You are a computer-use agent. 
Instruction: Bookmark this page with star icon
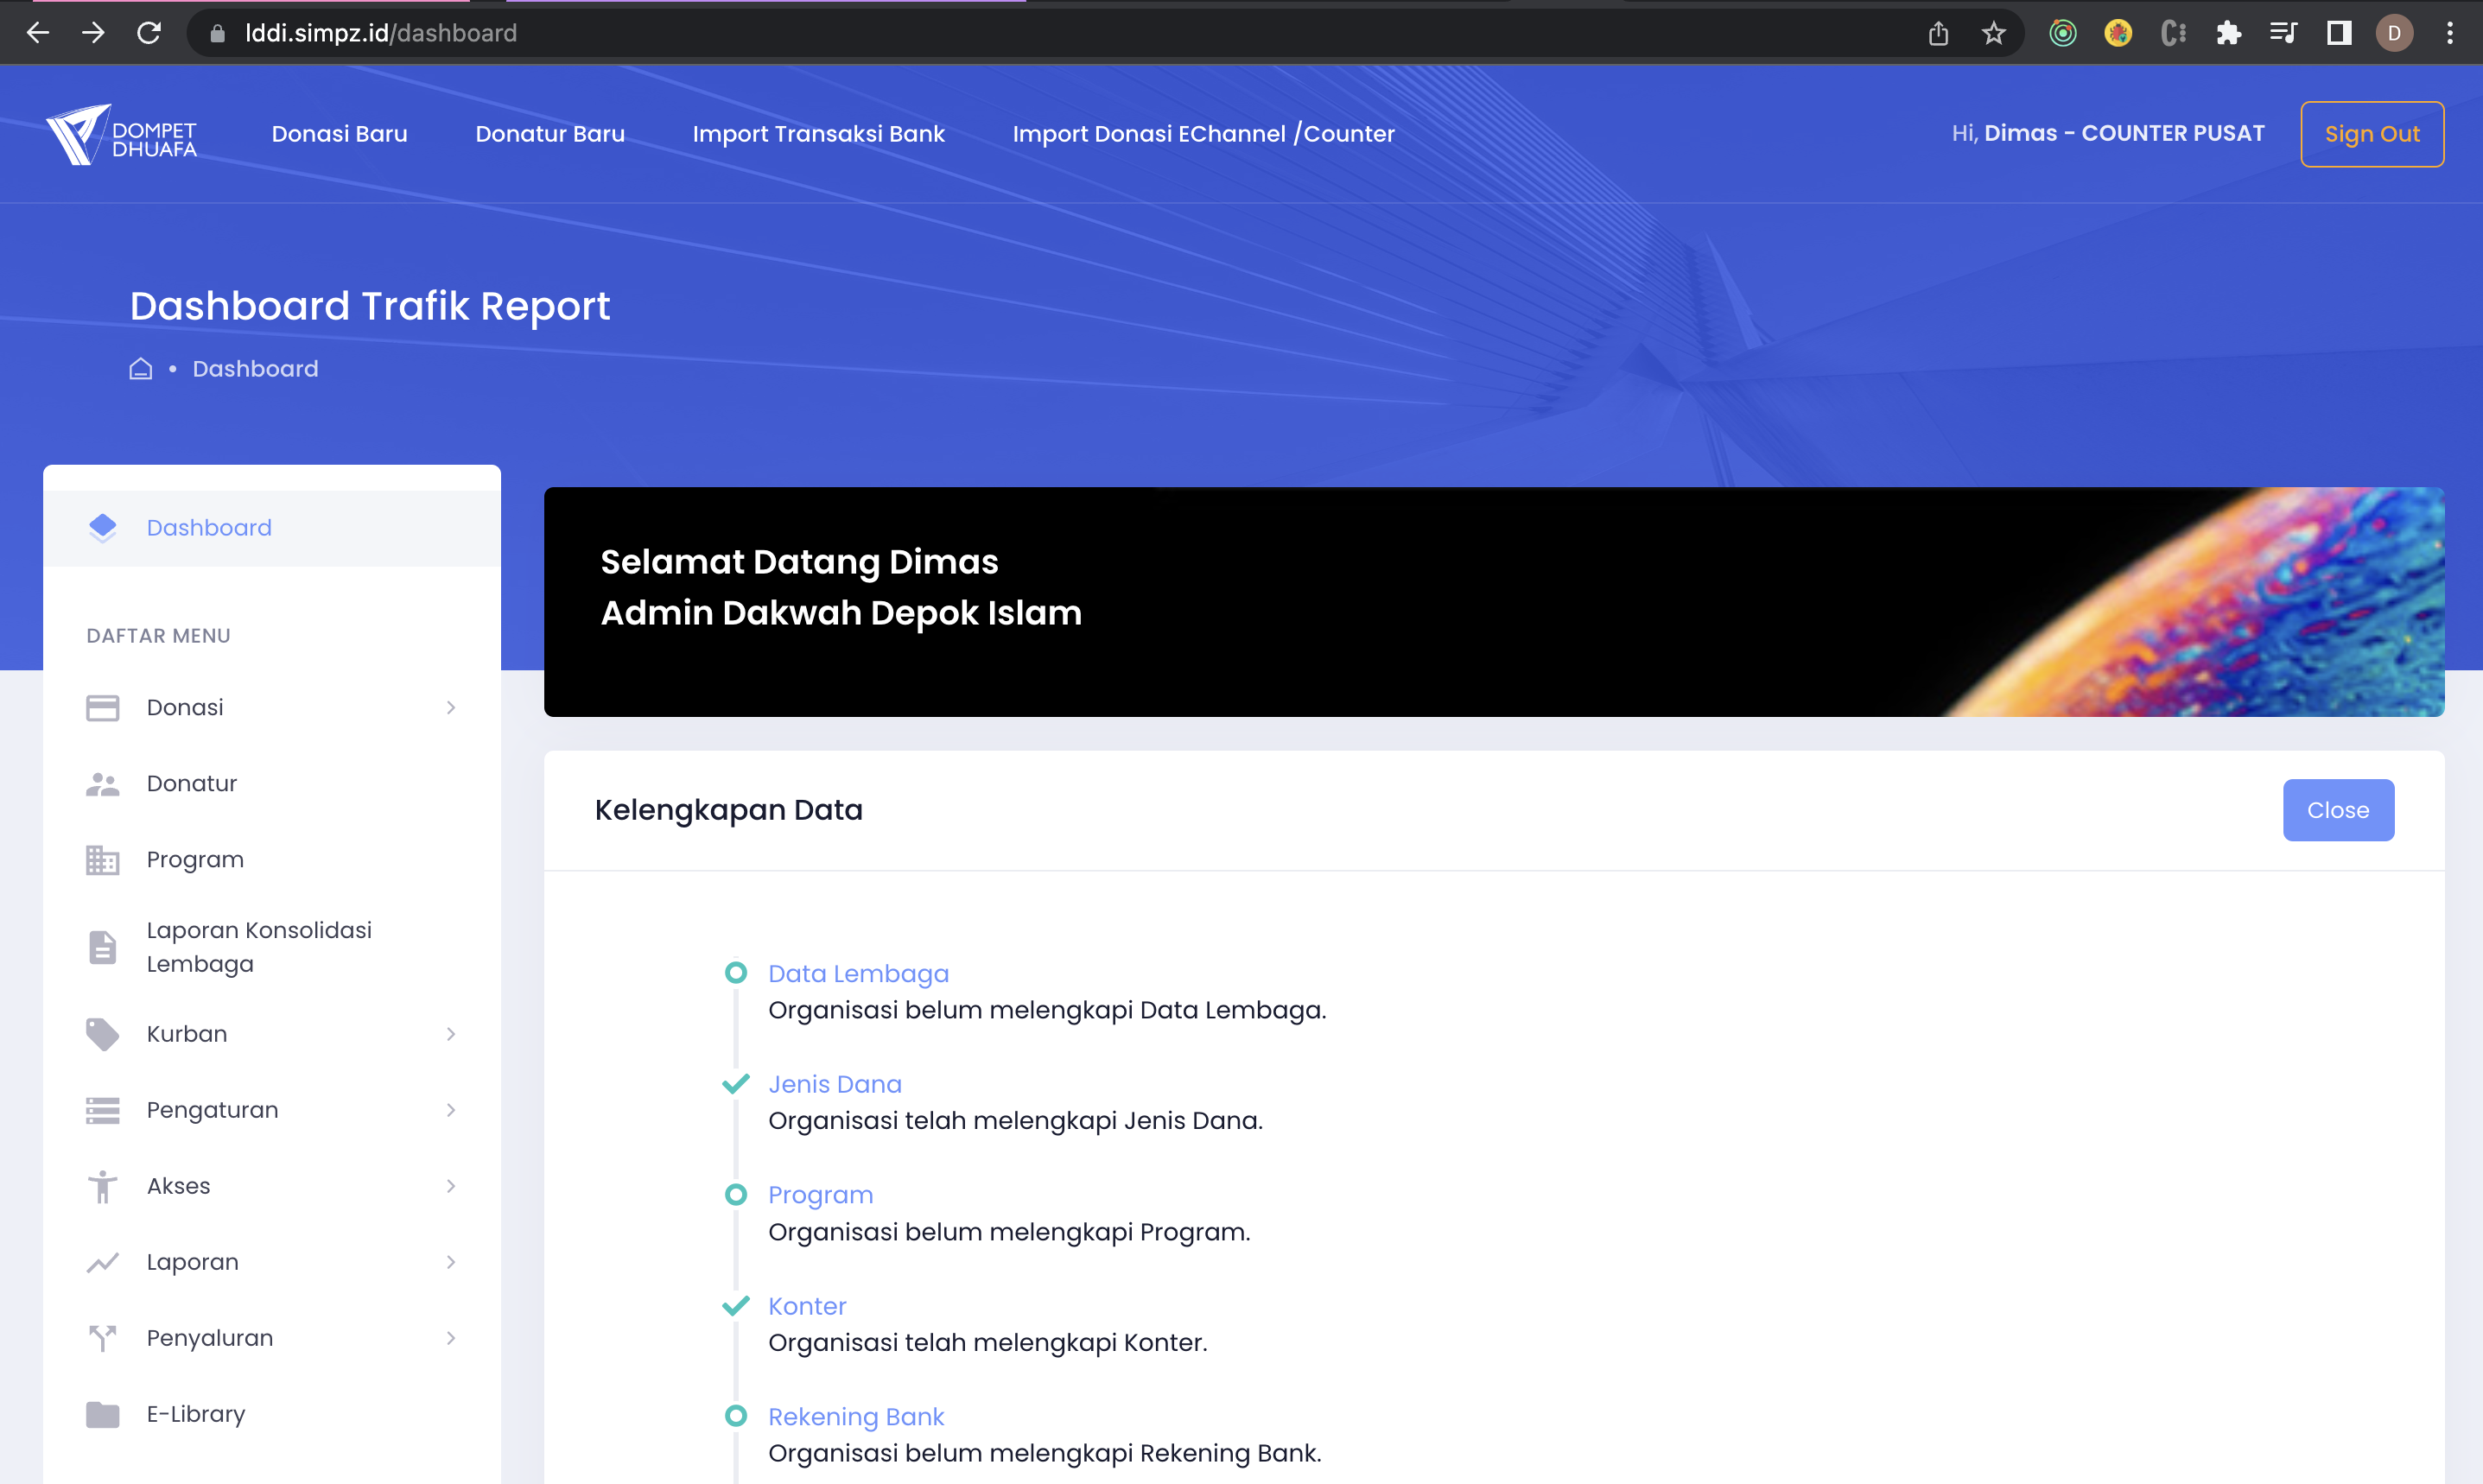pyautogui.click(x=1994, y=33)
